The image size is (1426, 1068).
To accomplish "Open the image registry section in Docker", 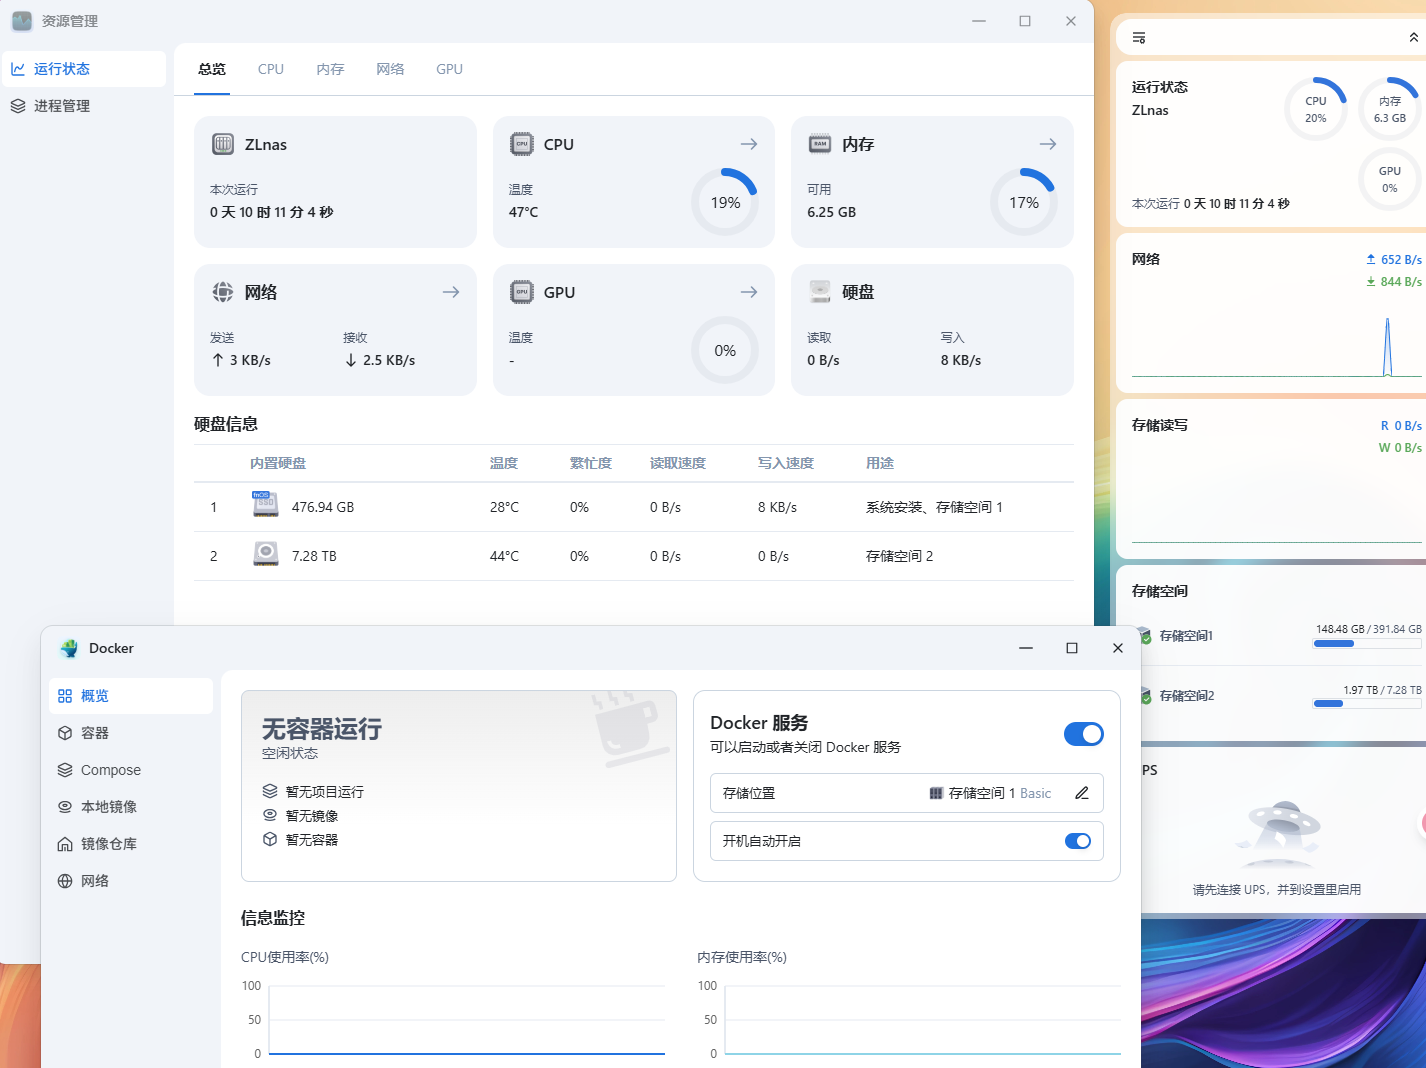I will (108, 844).
